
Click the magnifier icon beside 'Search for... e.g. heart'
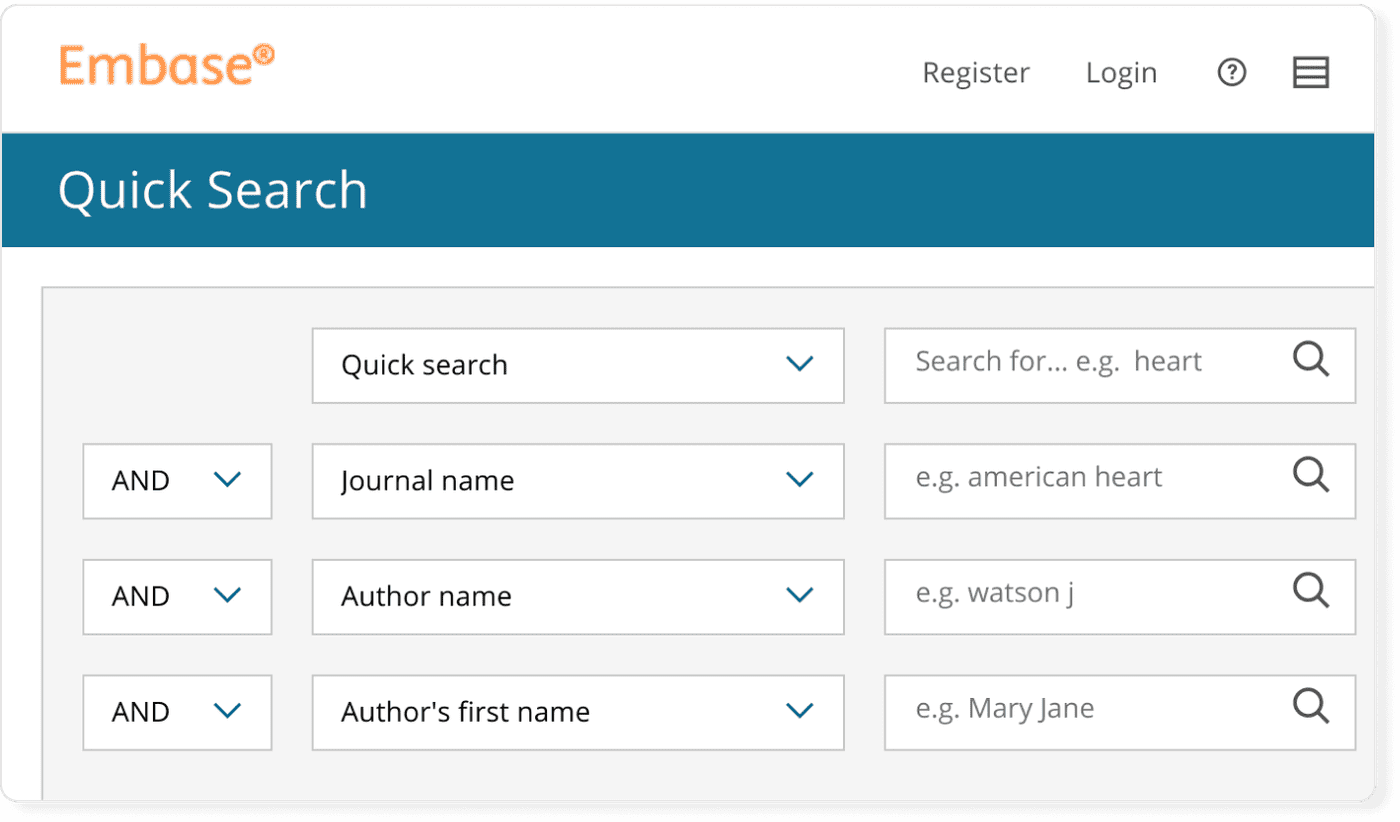pos(1311,360)
